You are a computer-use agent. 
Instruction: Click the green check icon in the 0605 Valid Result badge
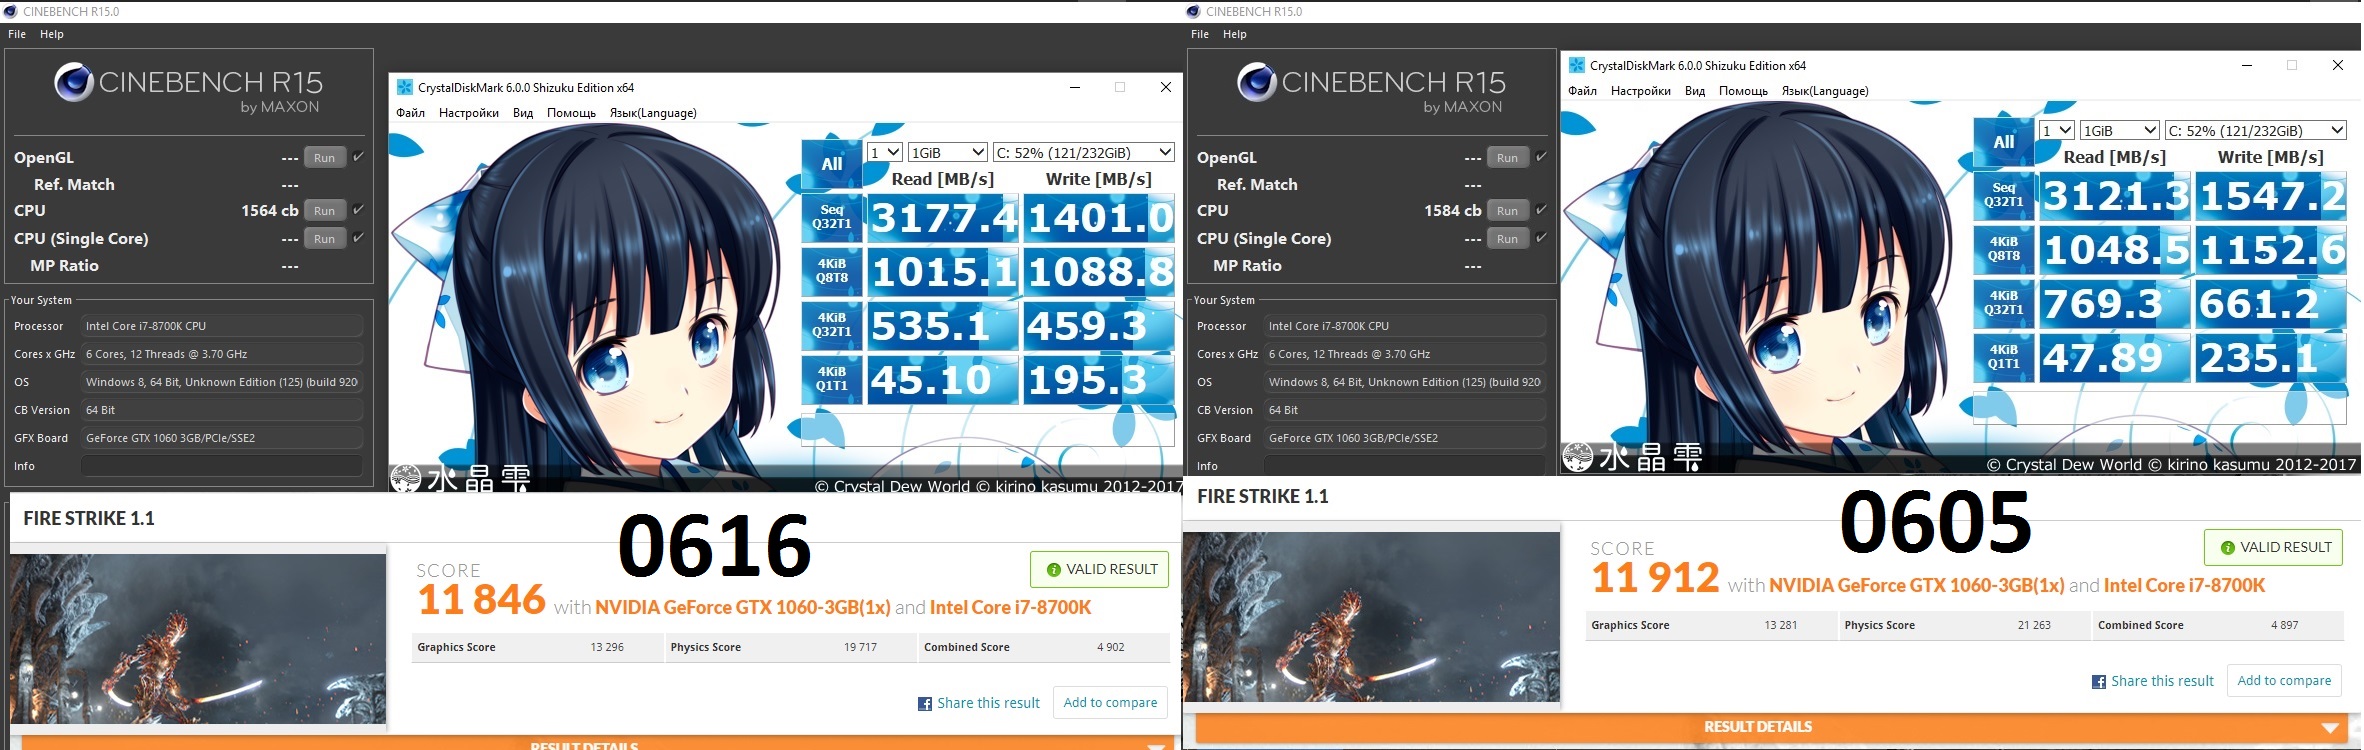[x=2227, y=548]
